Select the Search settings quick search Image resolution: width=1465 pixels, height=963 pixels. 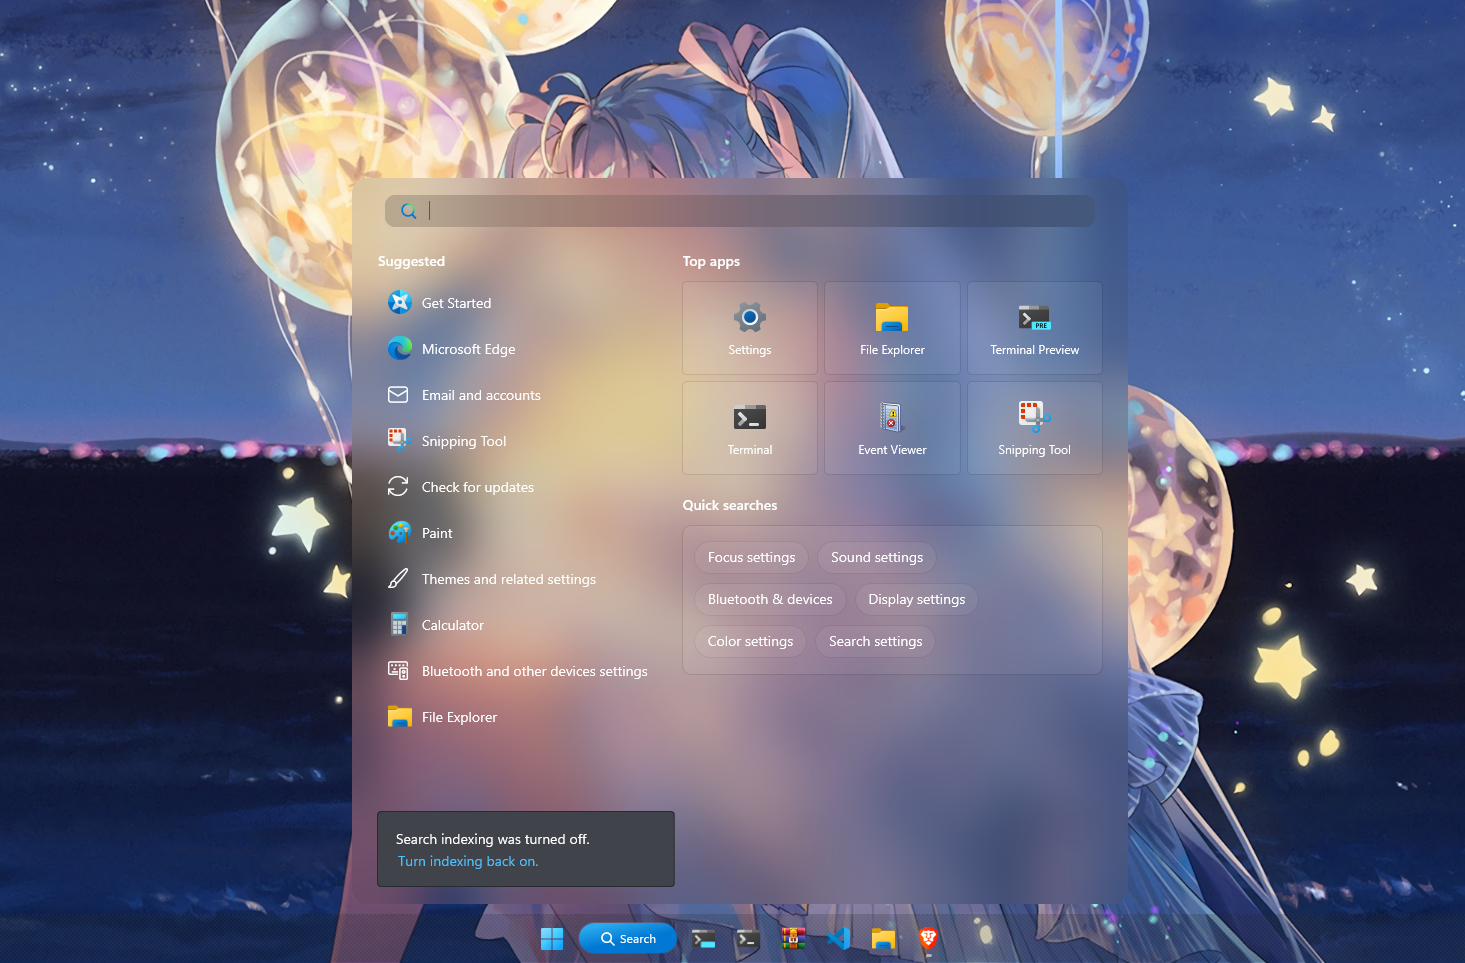click(876, 641)
